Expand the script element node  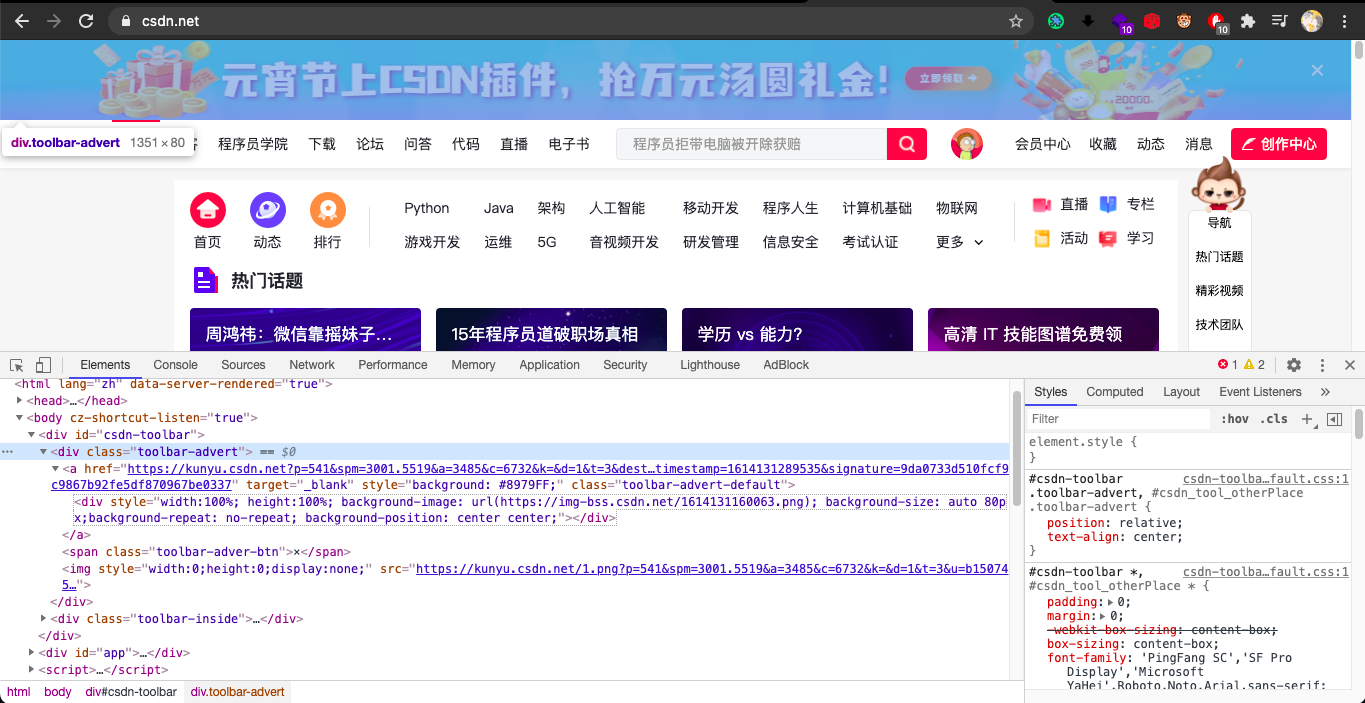(x=31, y=670)
